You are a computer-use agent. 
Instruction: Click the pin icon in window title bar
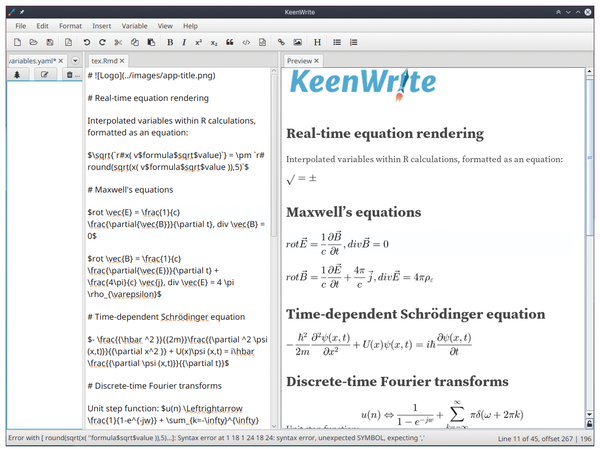pyautogui.click(x=22, y=12)
